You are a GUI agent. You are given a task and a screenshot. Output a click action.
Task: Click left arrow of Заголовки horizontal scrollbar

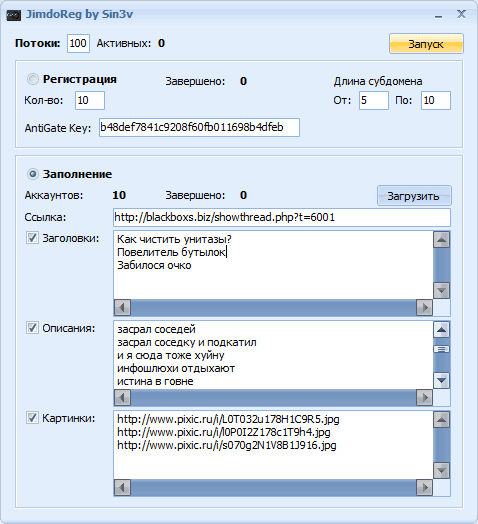[x=122, y=307]
